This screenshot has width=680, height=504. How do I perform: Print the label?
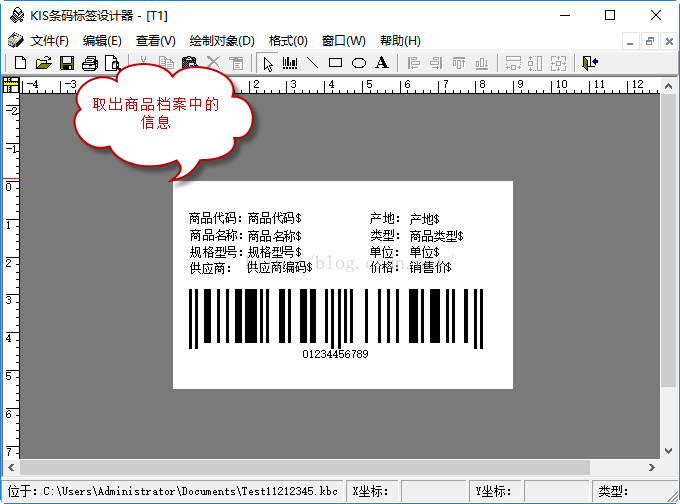tap(90, 63)
